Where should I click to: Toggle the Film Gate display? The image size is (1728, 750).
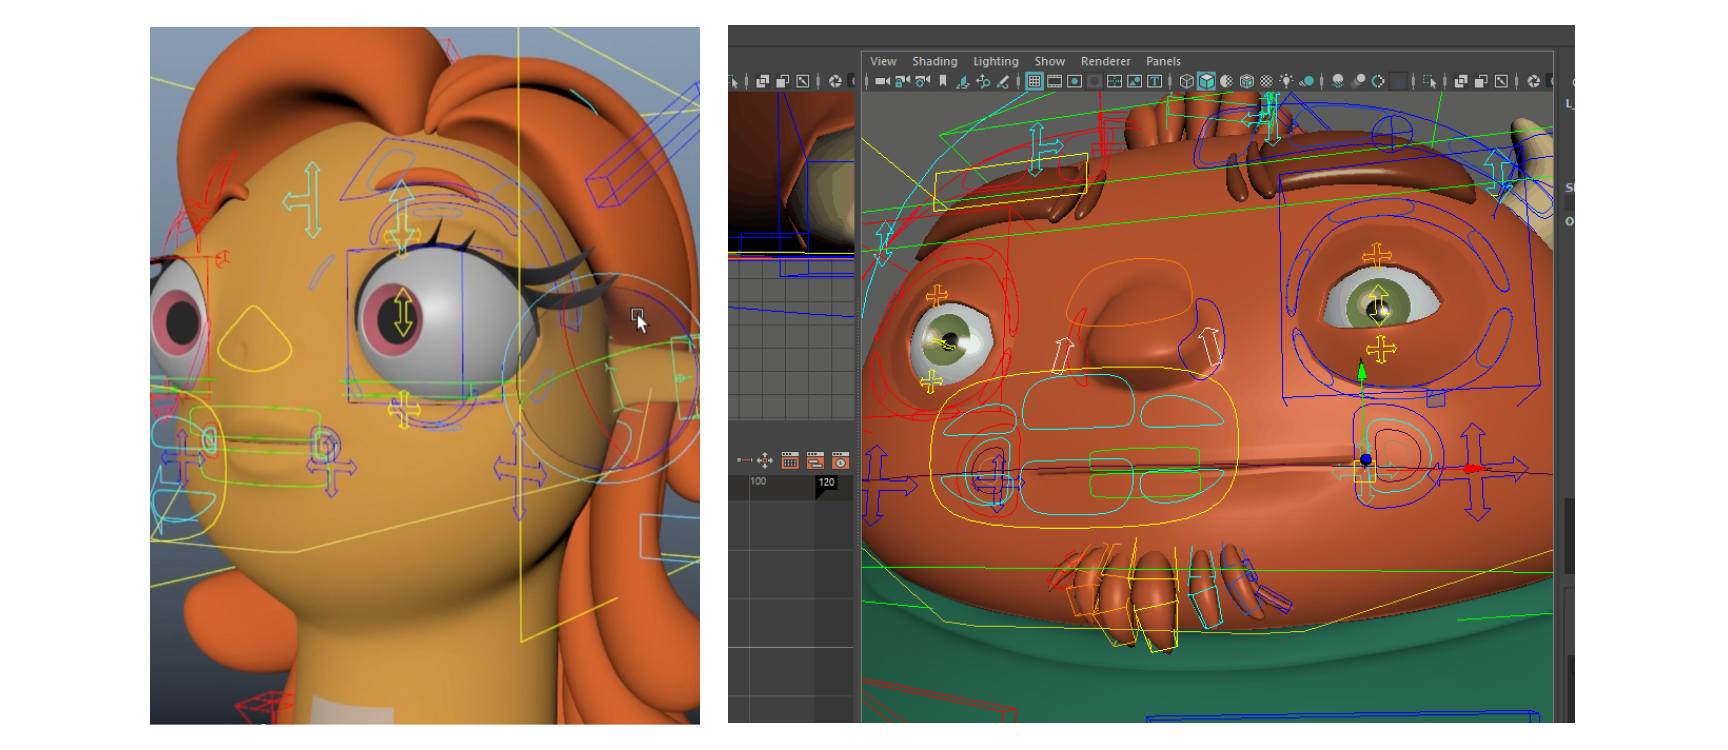[1054, 81]
